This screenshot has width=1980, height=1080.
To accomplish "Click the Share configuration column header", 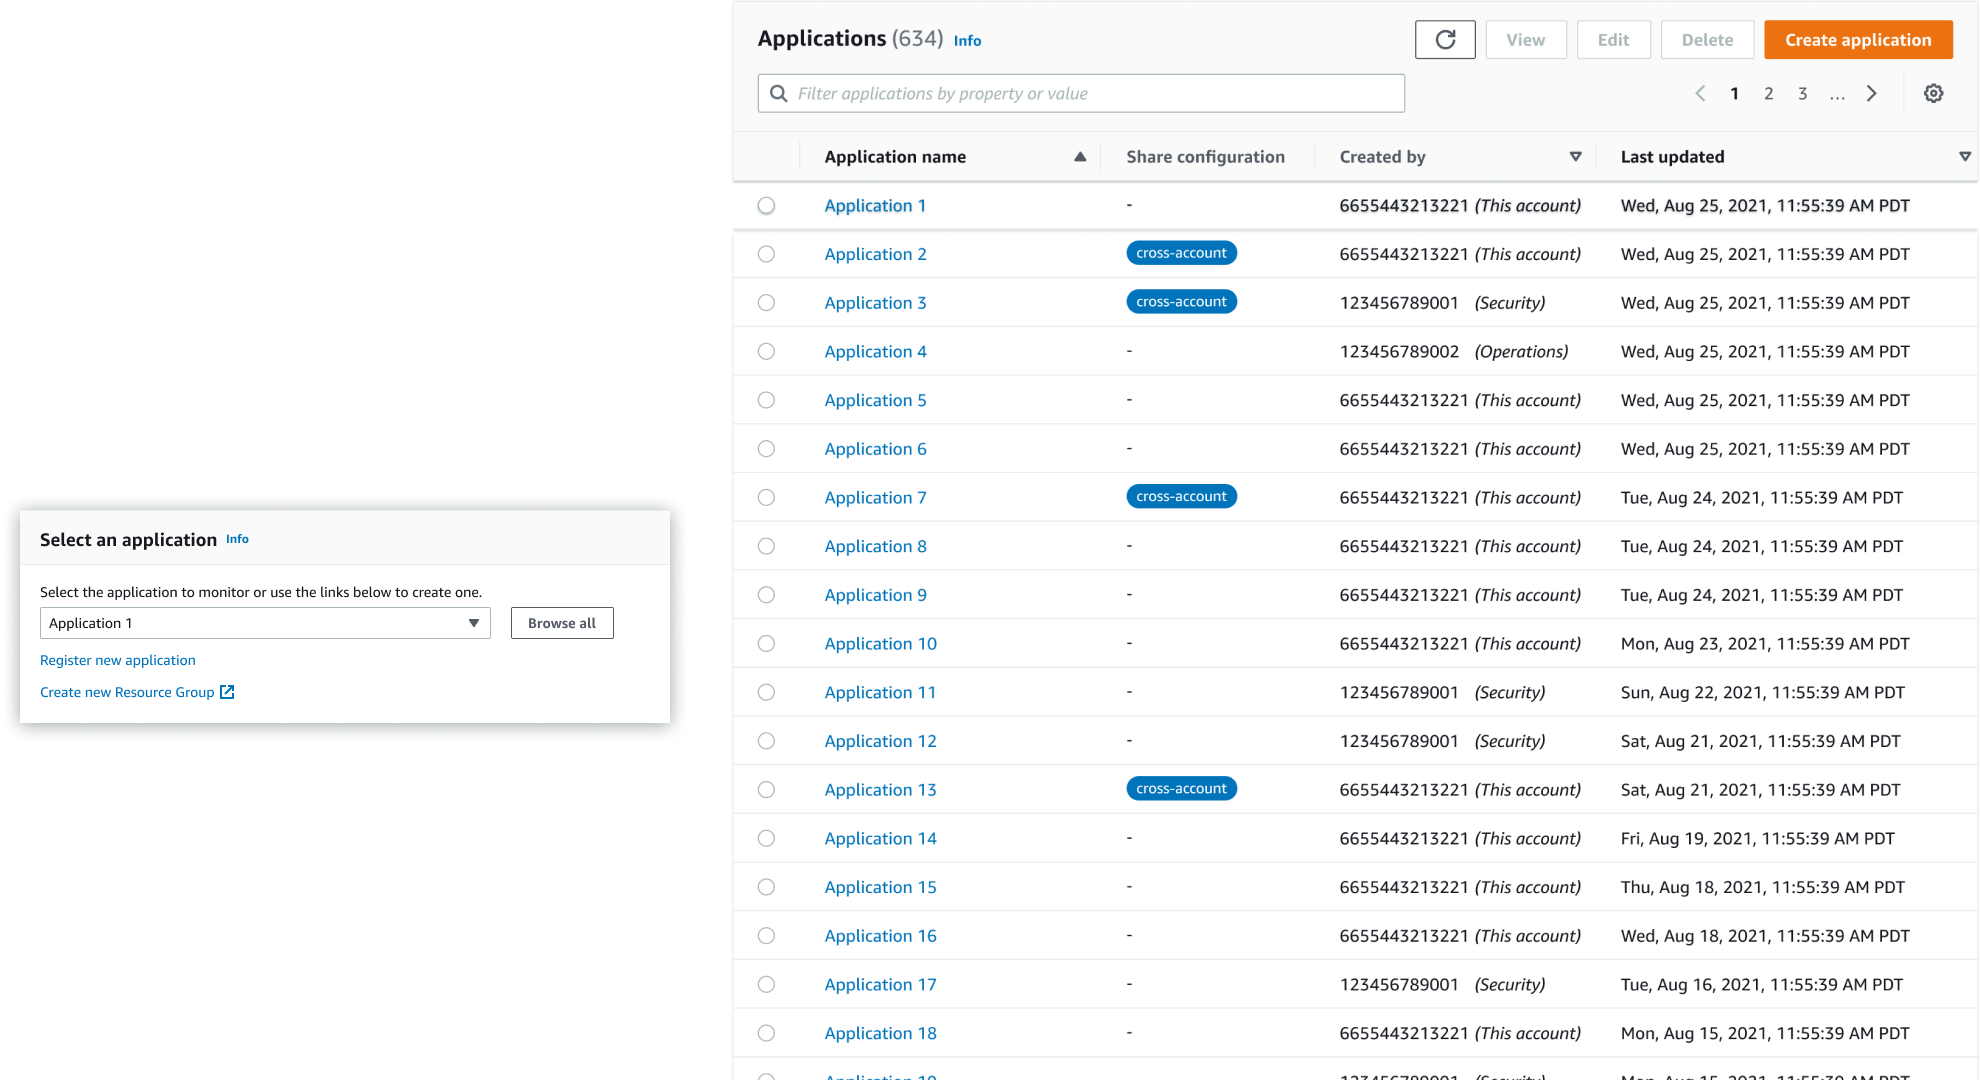I will 1205,157.
